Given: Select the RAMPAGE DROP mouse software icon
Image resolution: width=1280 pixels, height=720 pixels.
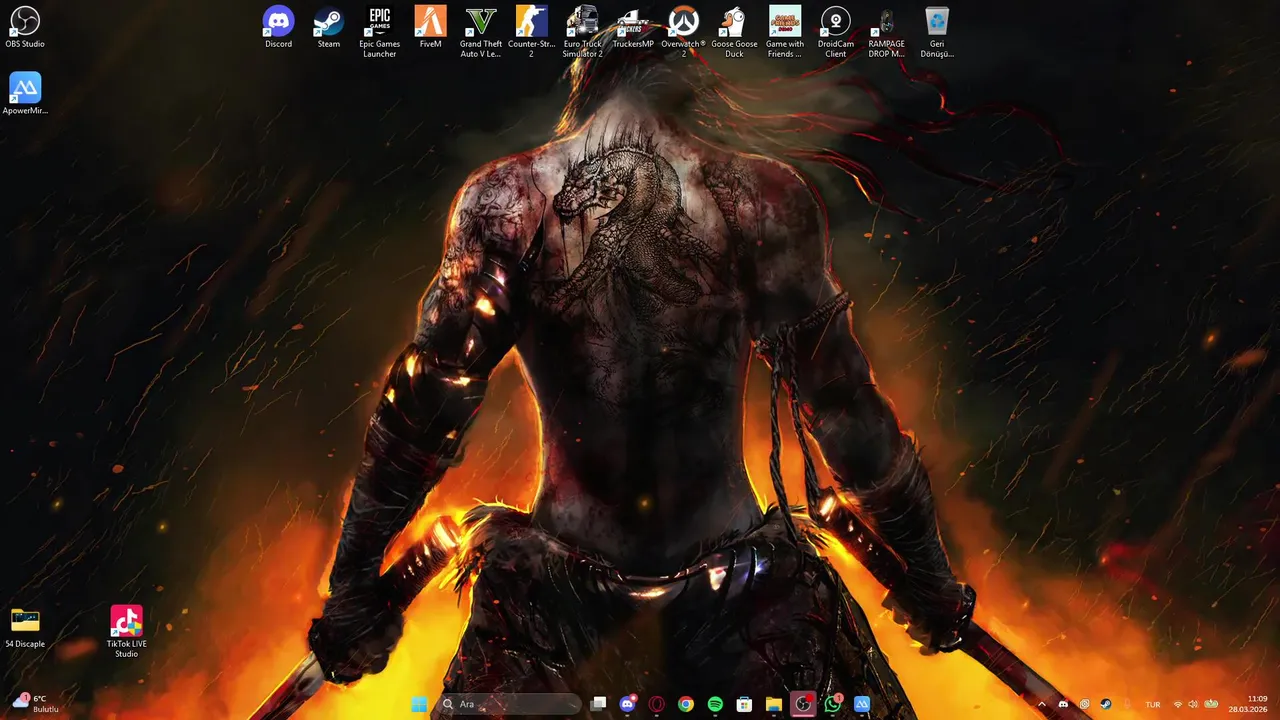Looking at the screenshot, I should pyautogui.click(x=886, y=32).
